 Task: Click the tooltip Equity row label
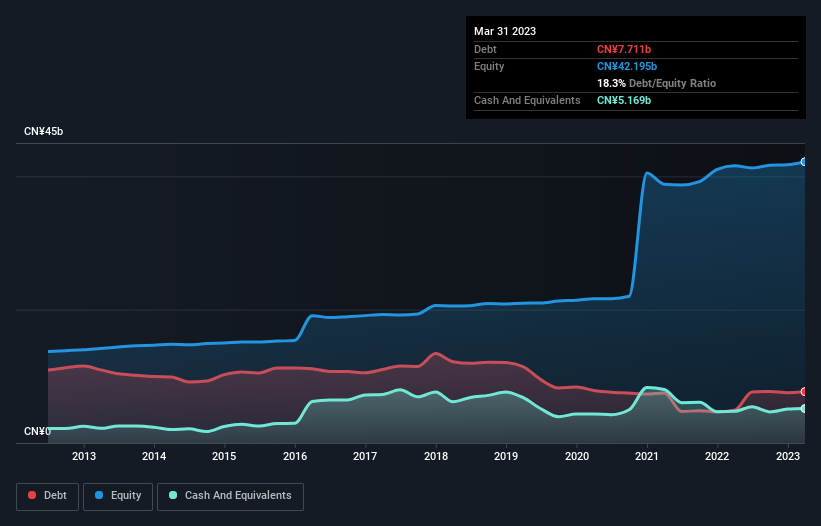[x=489, y=66]
